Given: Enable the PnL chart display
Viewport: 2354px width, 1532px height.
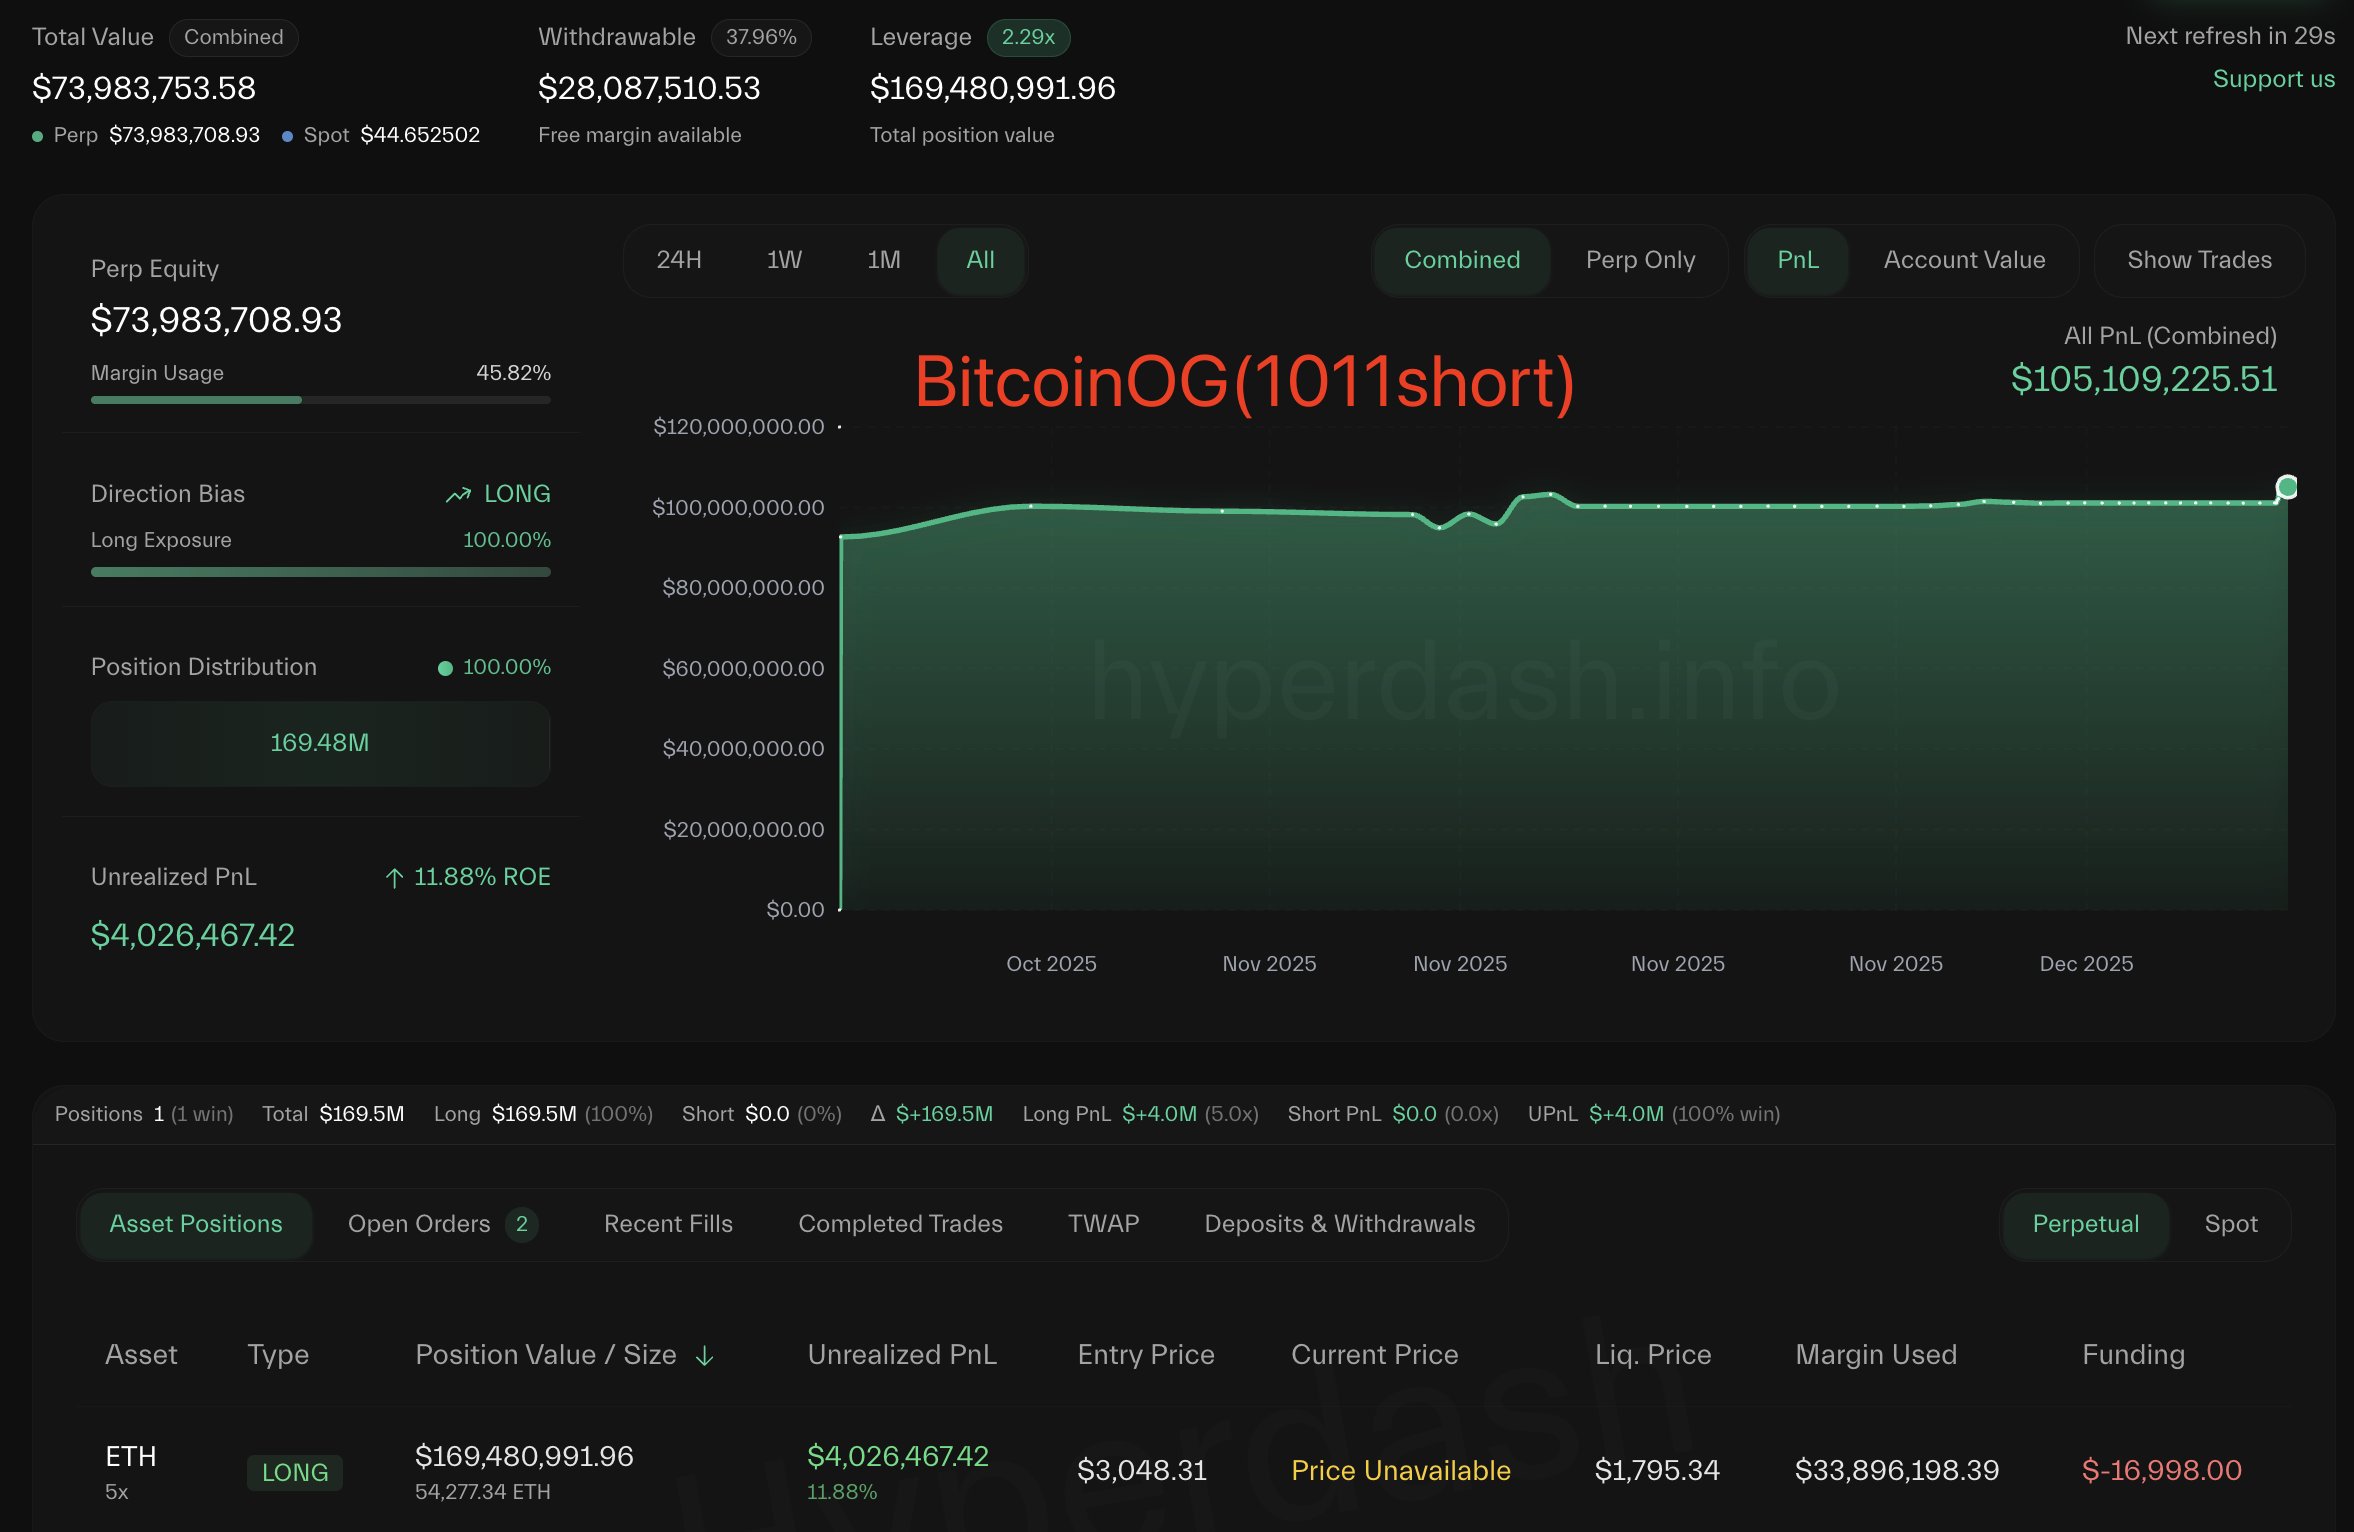Looking at the screenshot, I should (x=1797, y=260).
